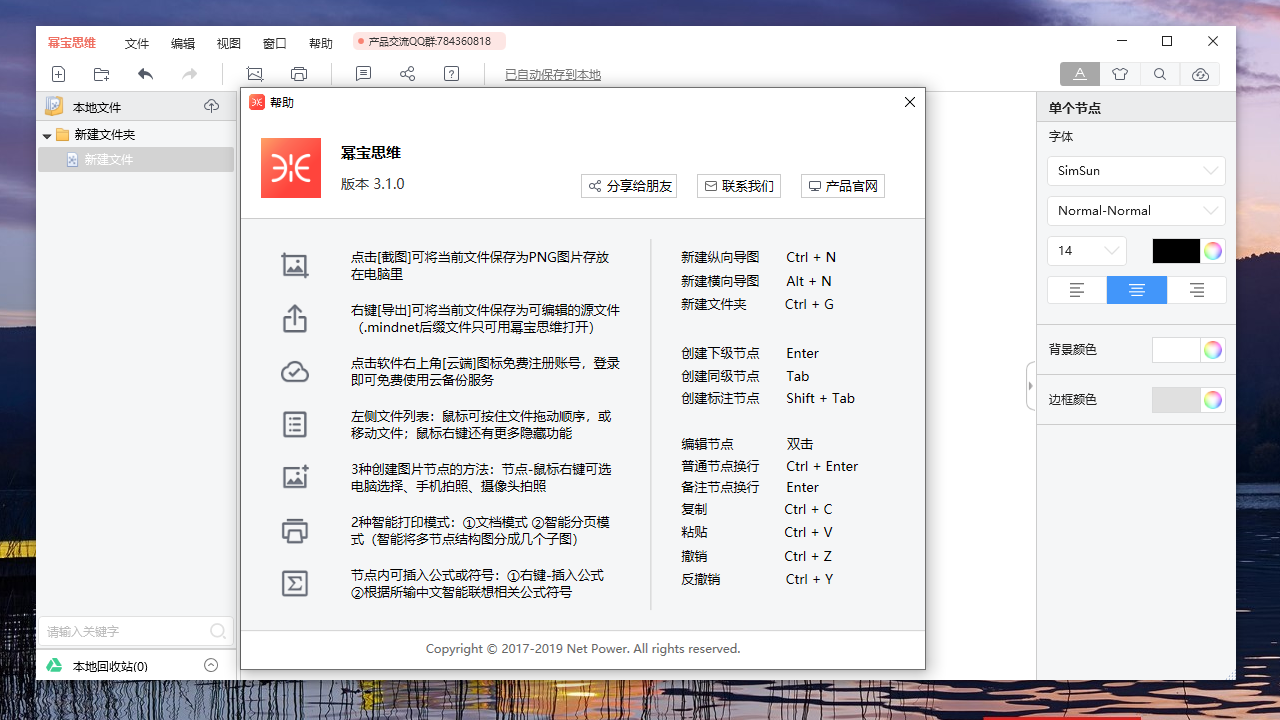This screenshot has width=1280, height=720.
Task: Click the note comment toolbar icon
Action: (364, 74)
